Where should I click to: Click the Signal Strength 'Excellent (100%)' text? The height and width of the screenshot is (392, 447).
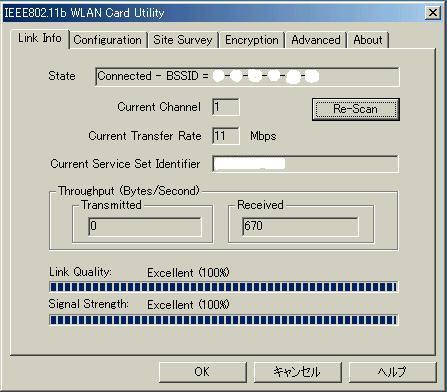(x=188, y=305)
